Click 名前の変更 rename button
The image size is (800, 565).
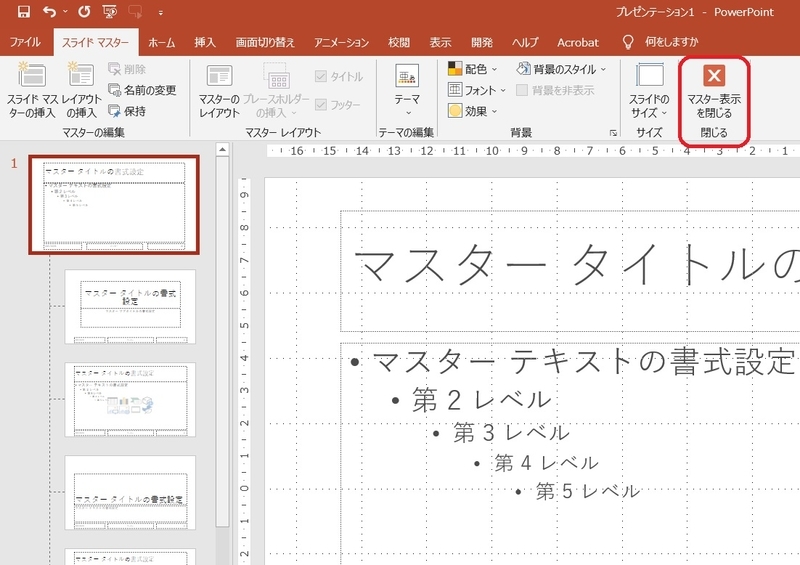point(141,90)
